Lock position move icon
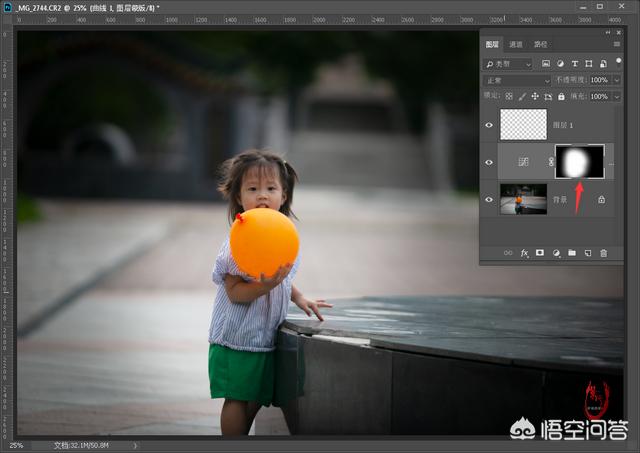The image size is (640, 453). (x=535, y=97)
